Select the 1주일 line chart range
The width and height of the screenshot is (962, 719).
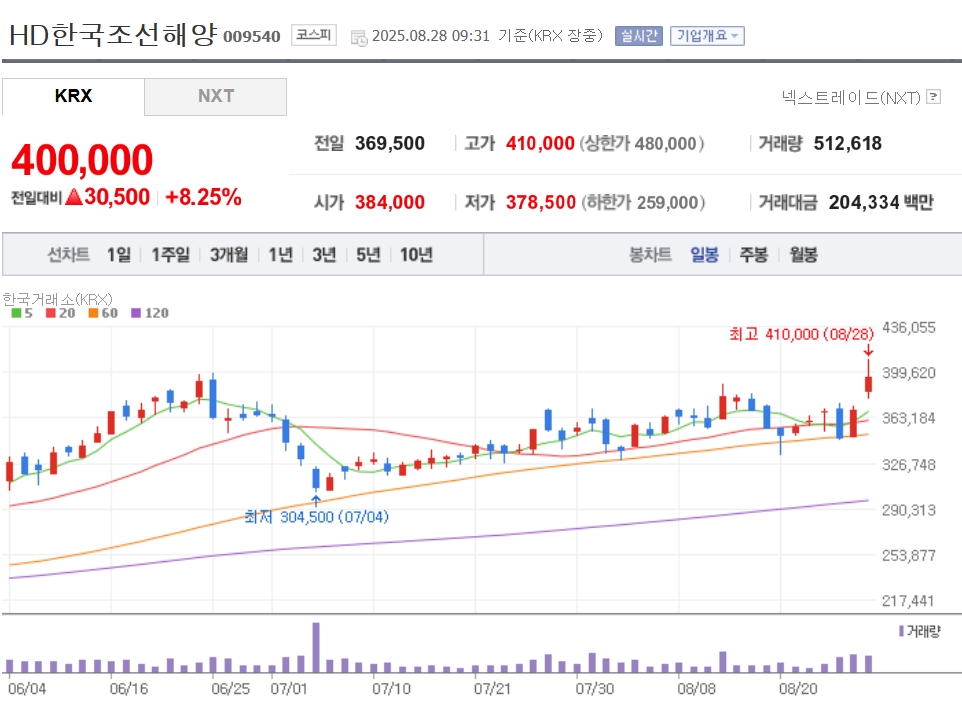point(171,254)
